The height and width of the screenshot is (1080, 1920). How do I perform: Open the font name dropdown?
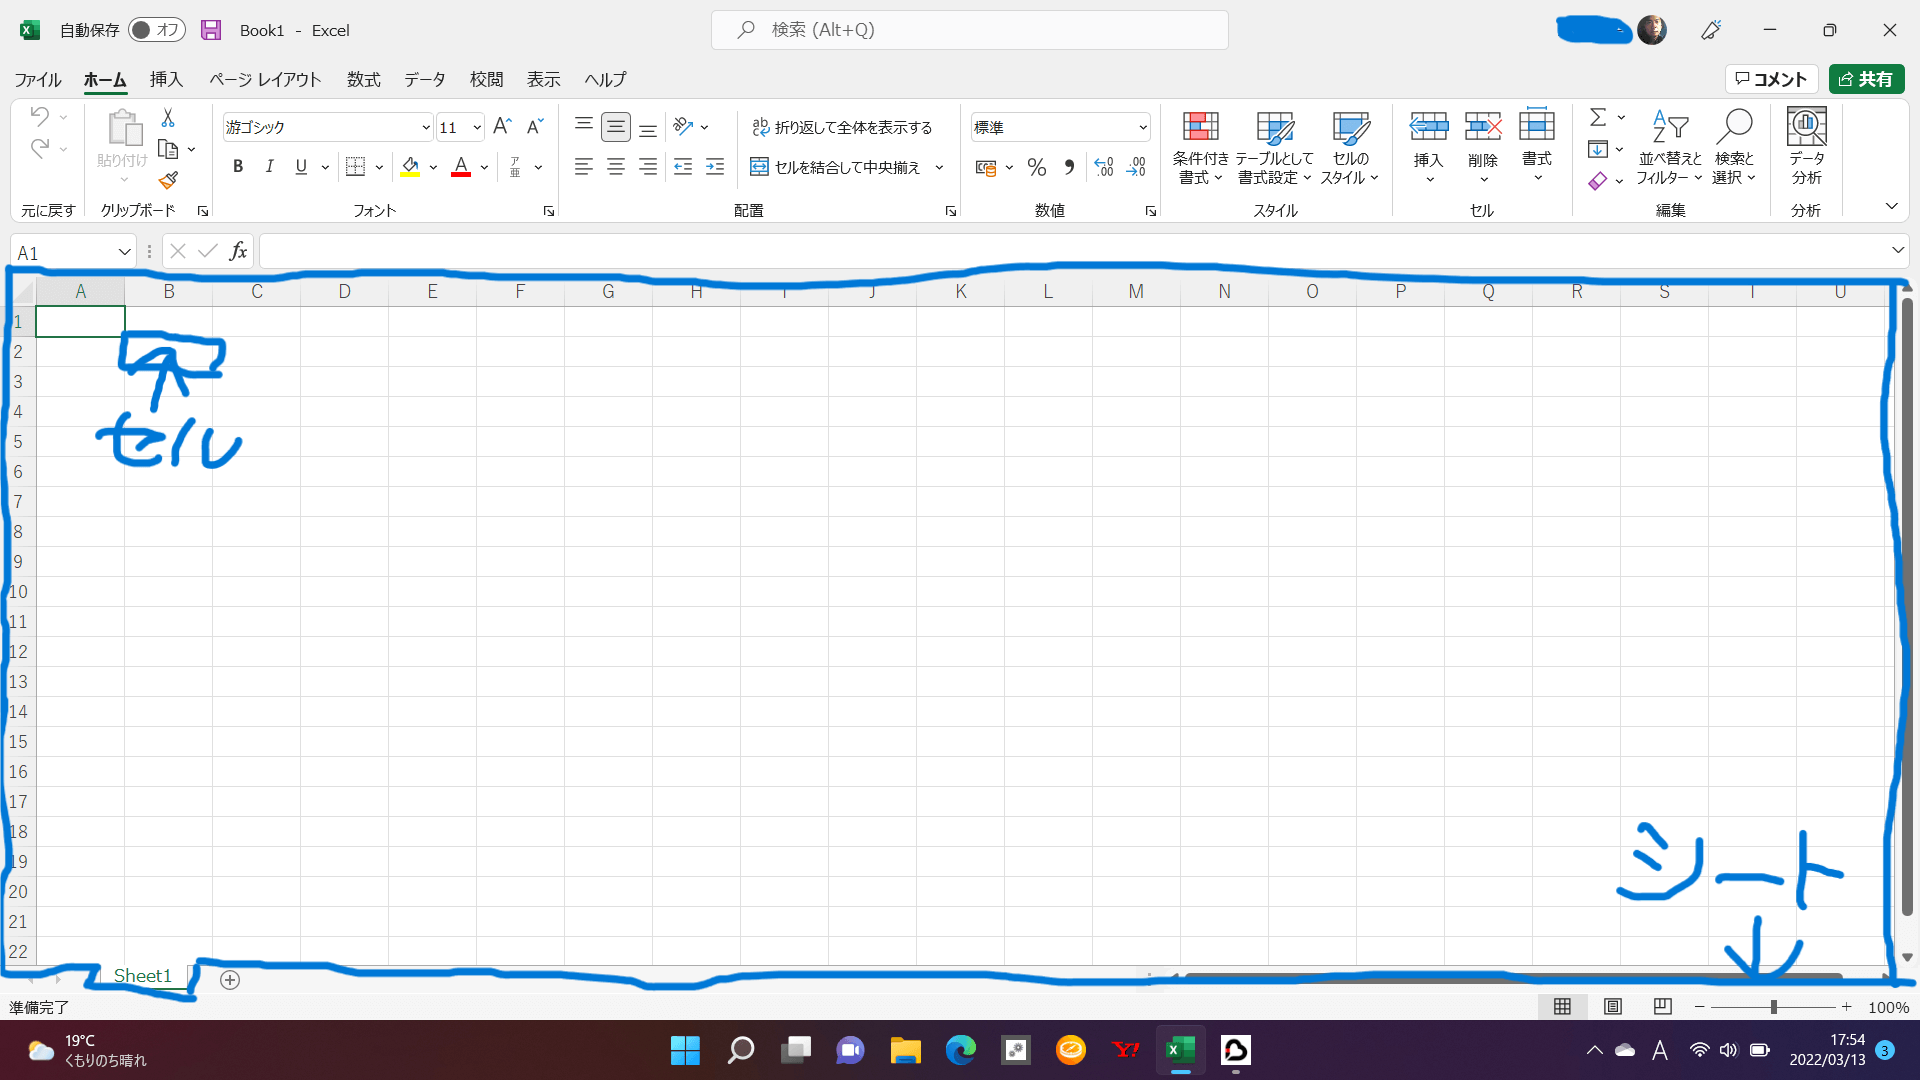click(425, 127)
